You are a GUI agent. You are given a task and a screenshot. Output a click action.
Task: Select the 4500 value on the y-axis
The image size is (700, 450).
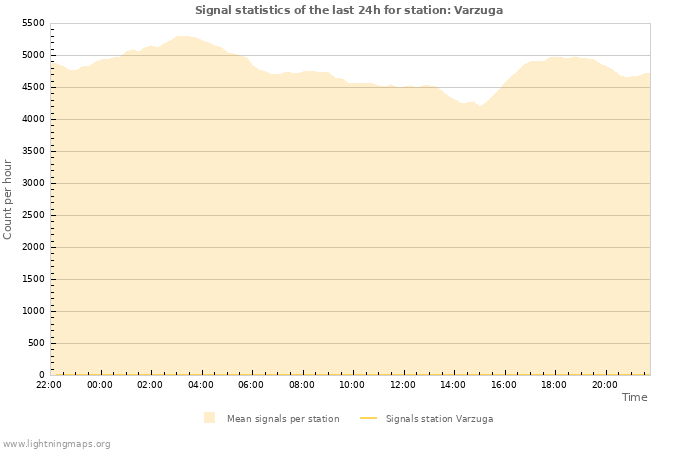click(x=33, y=87)
